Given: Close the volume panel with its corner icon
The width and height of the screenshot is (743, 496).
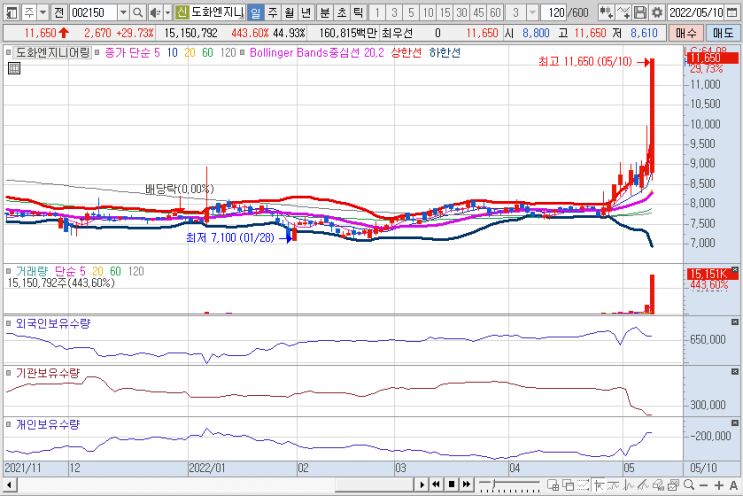Looking at the screenshot, I should click(734, 270).
